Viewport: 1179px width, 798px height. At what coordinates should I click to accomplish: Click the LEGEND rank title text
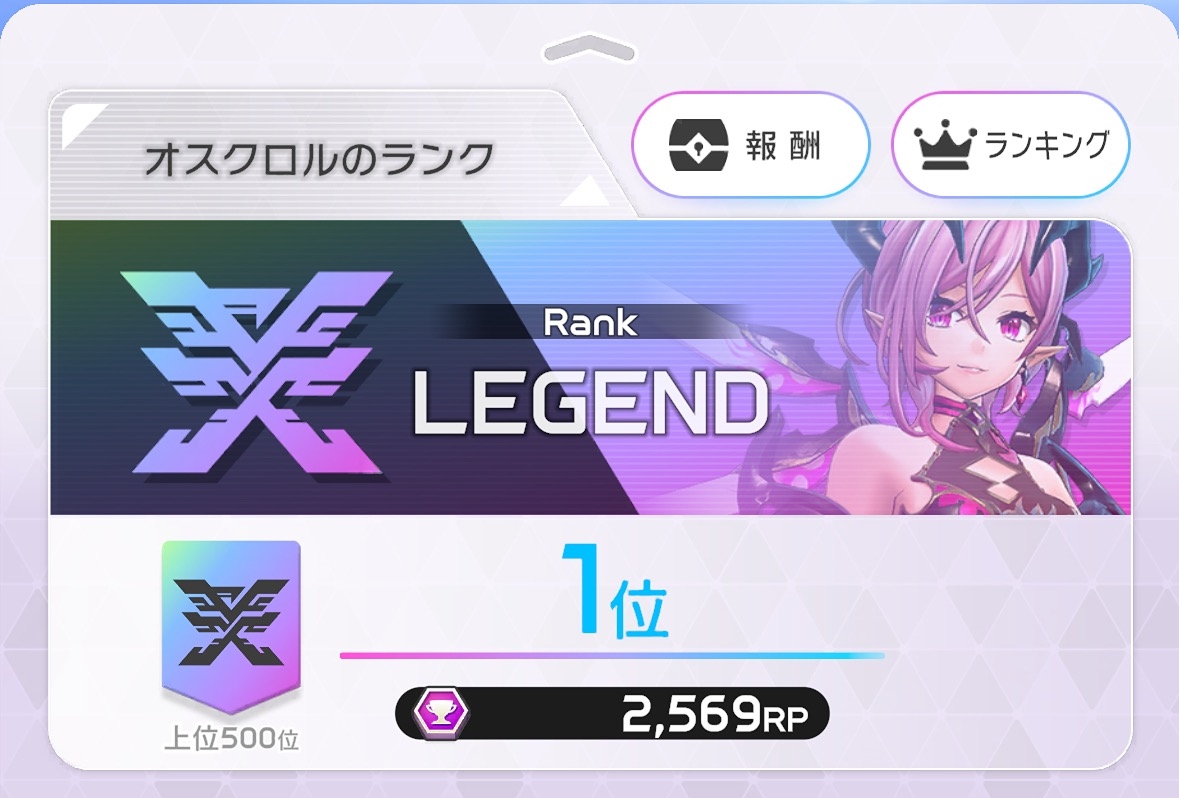[x=590, y=403]
